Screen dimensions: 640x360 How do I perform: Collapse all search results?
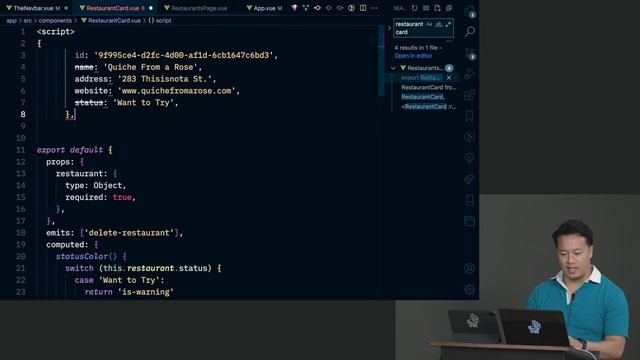click(x=449, y=8)
